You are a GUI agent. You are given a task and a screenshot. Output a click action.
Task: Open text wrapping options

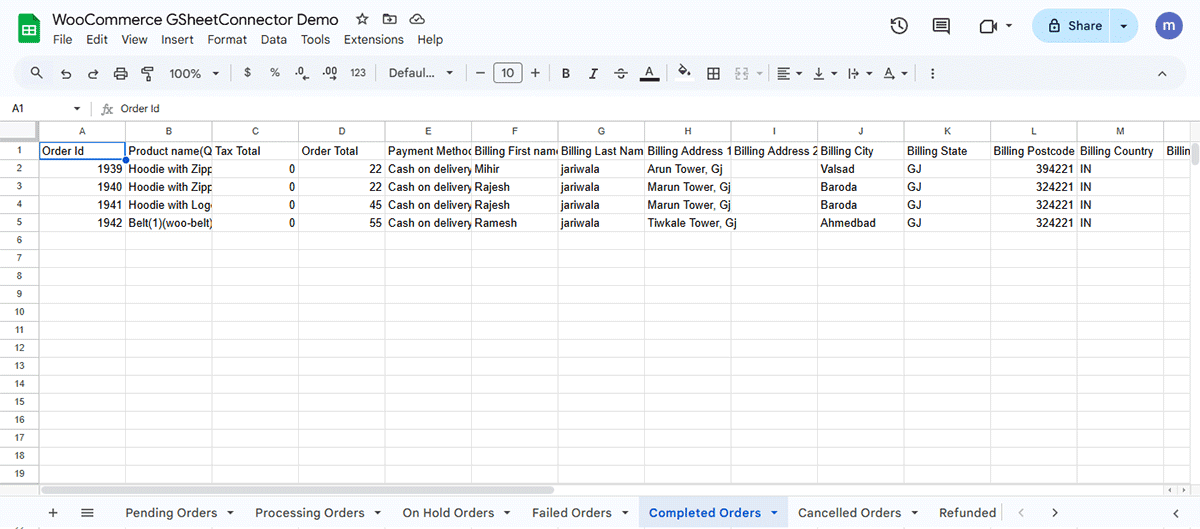pyautogui.click(x=858, y=73)
